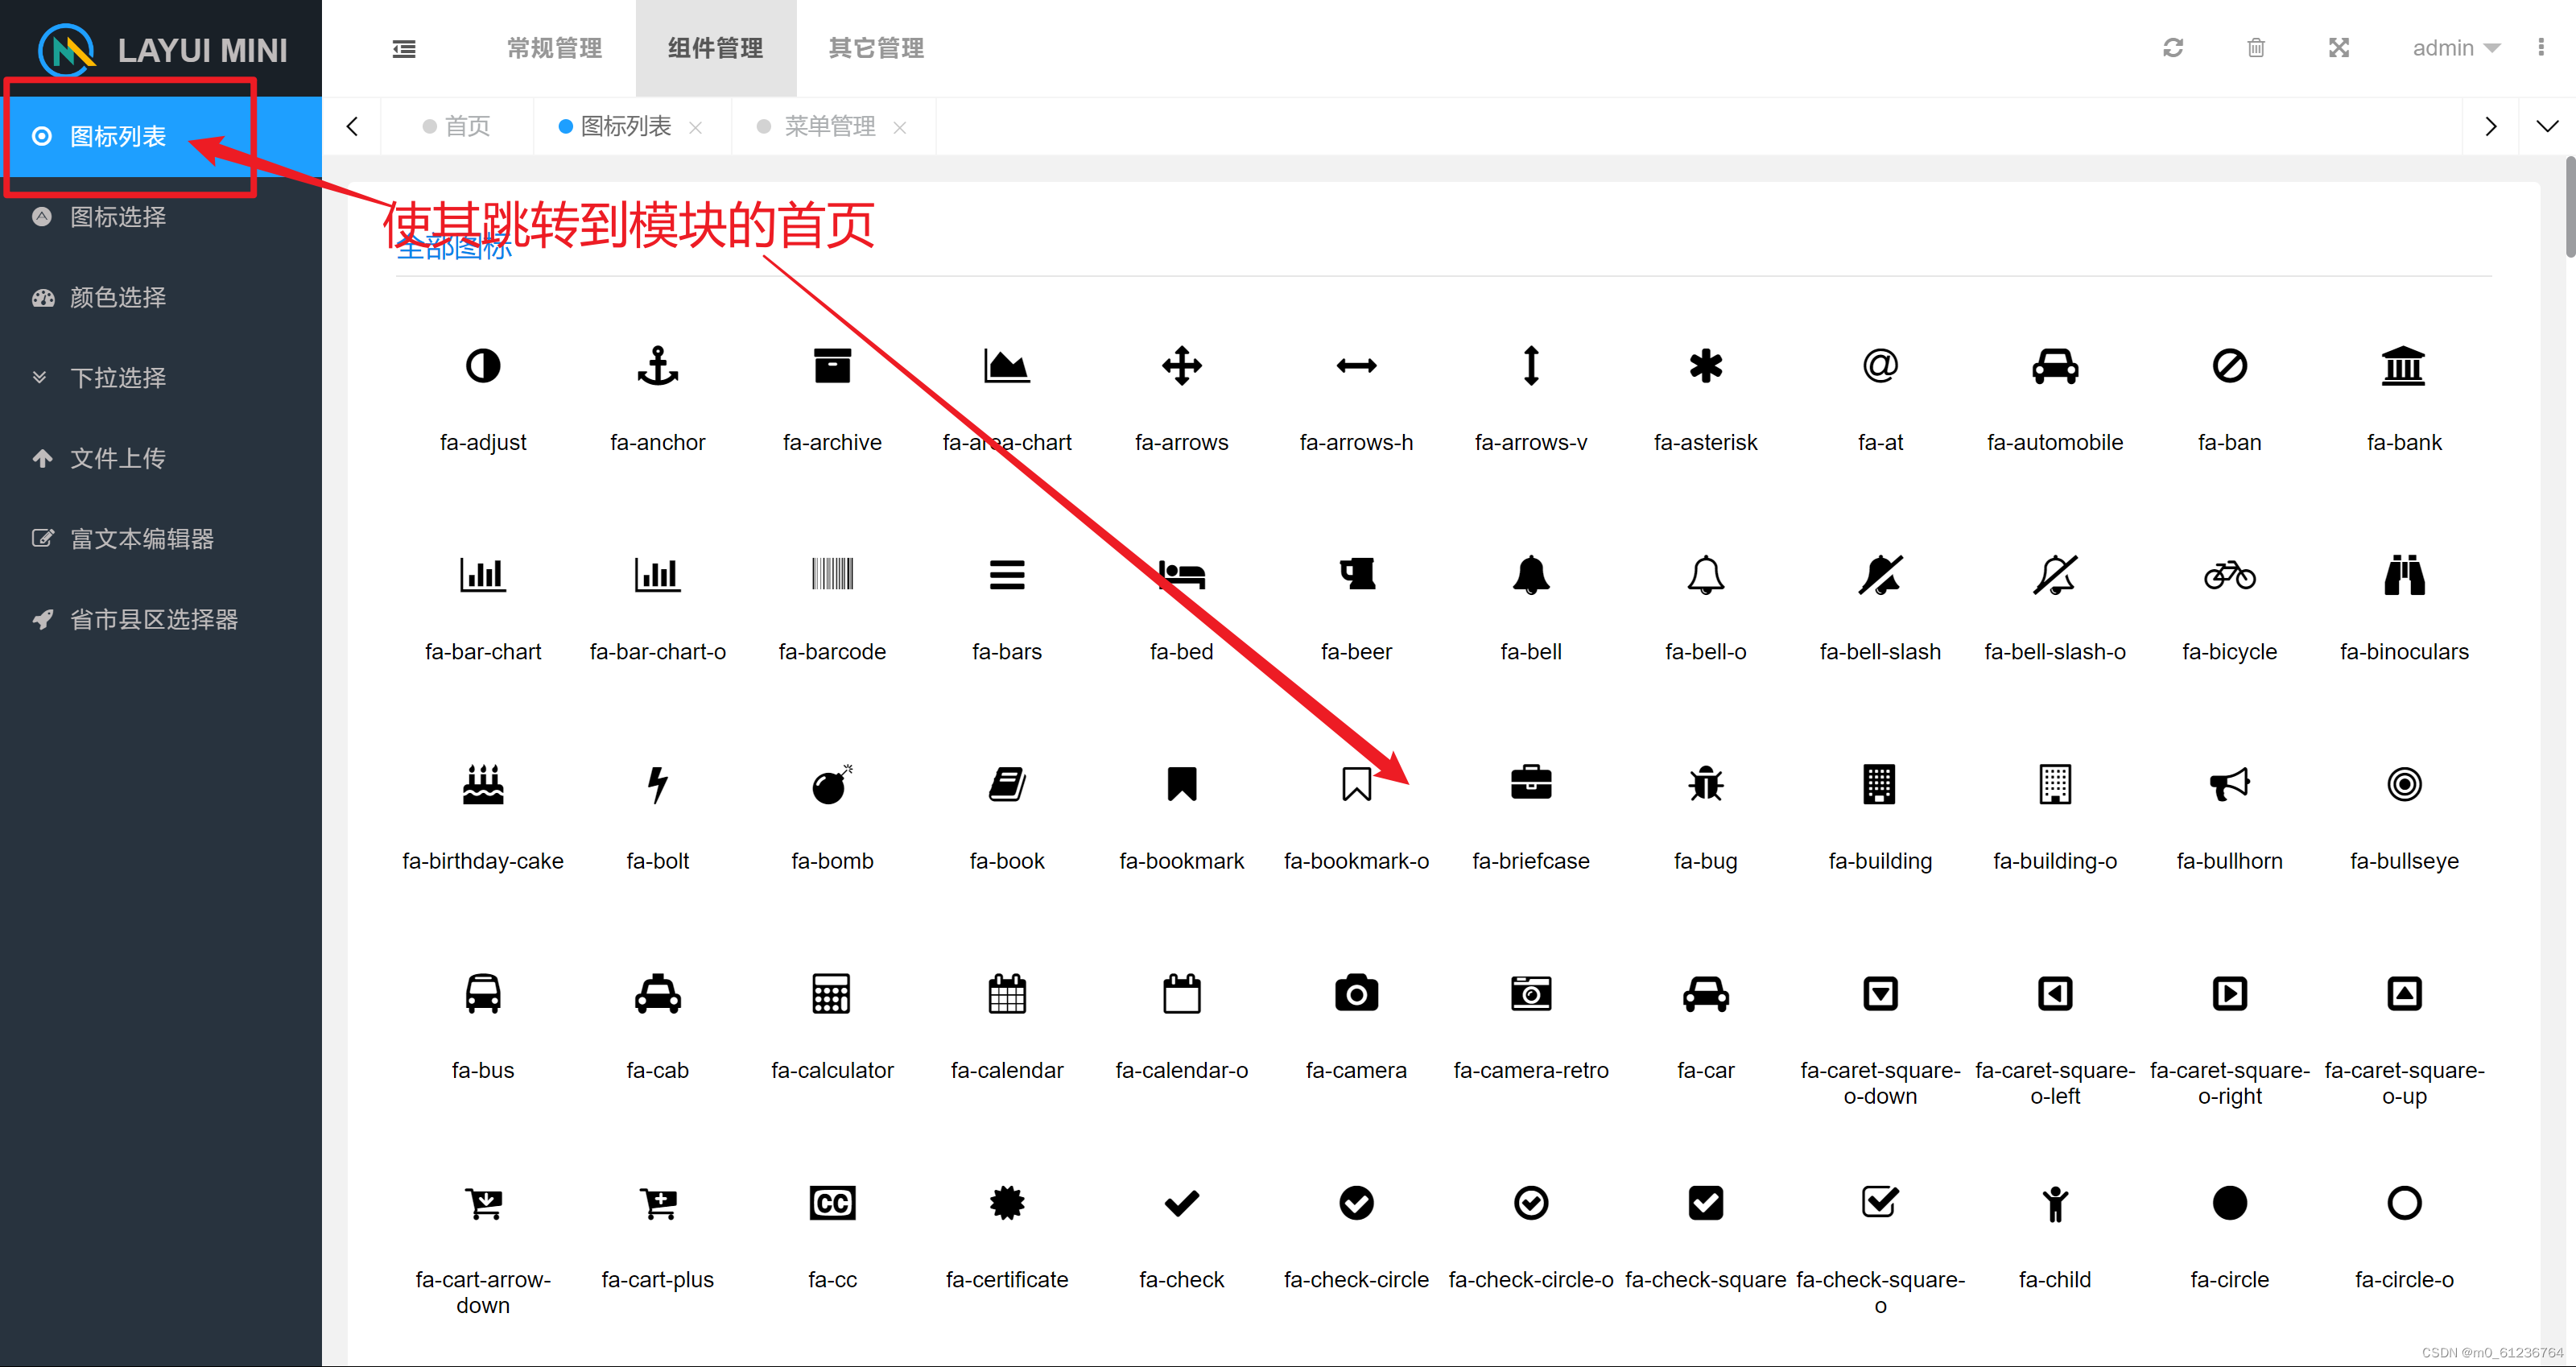Switch to the 常规管理 menu
Image resolution: width=2576 pixels, height=1367 pixels.
point(554,47)
